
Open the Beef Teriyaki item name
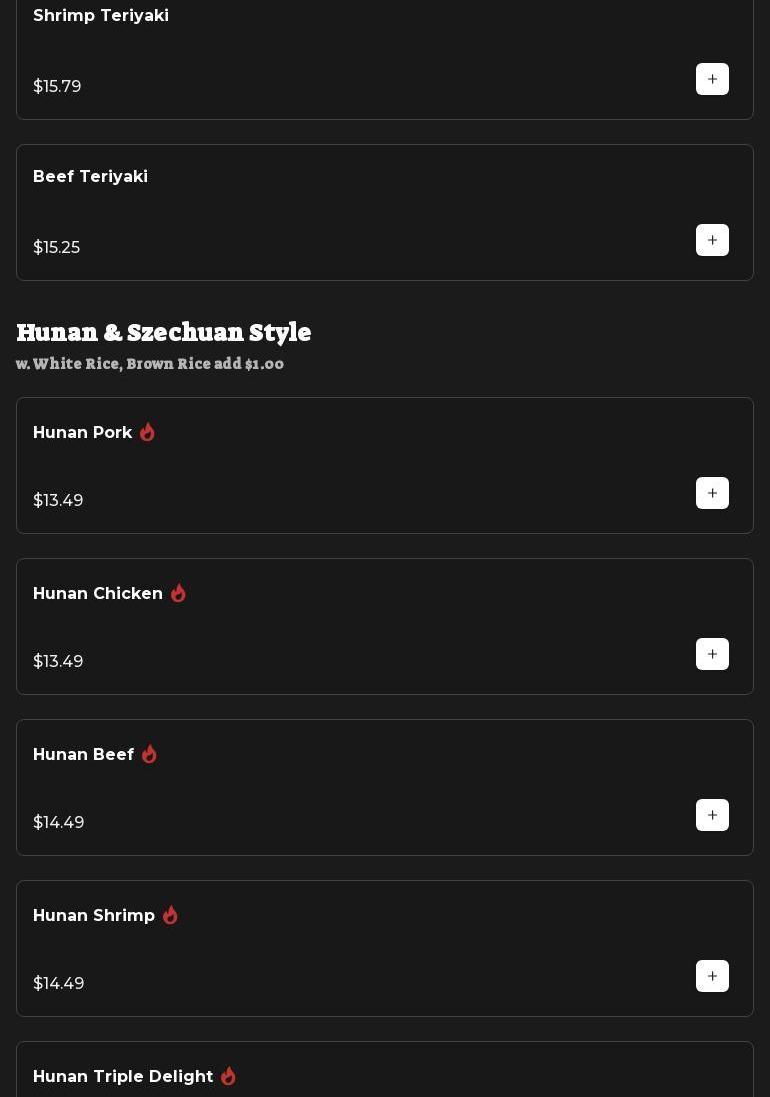[90, 177]
